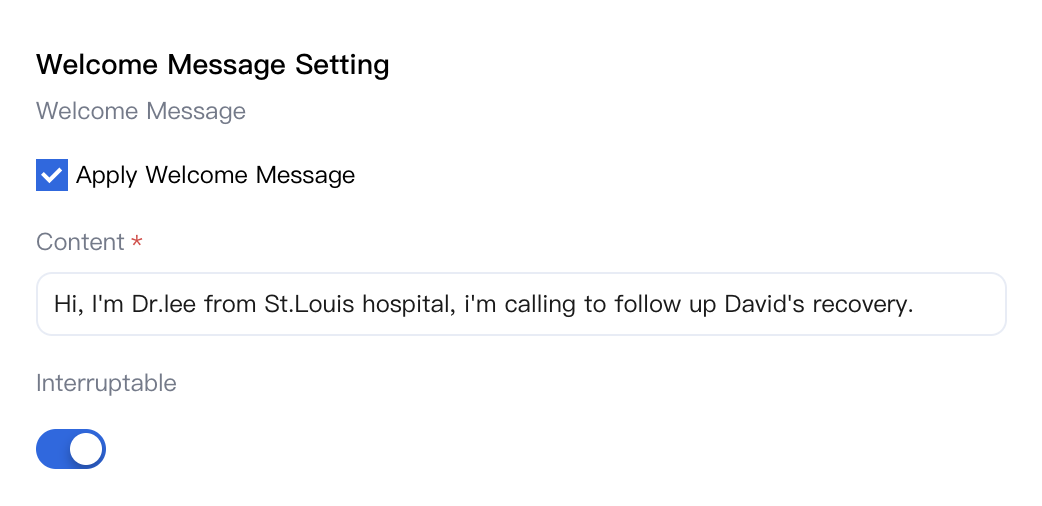Image resolution: width=1042 pixels, height=506 pixels.
Task: Place cursor at 'David's' in the message
Action: [x=768, y=304]
